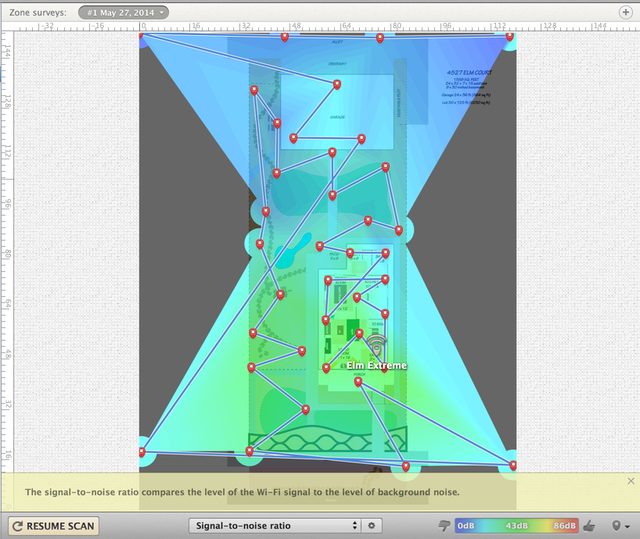Click the 43dB midpoint on the signal scale

516,525
